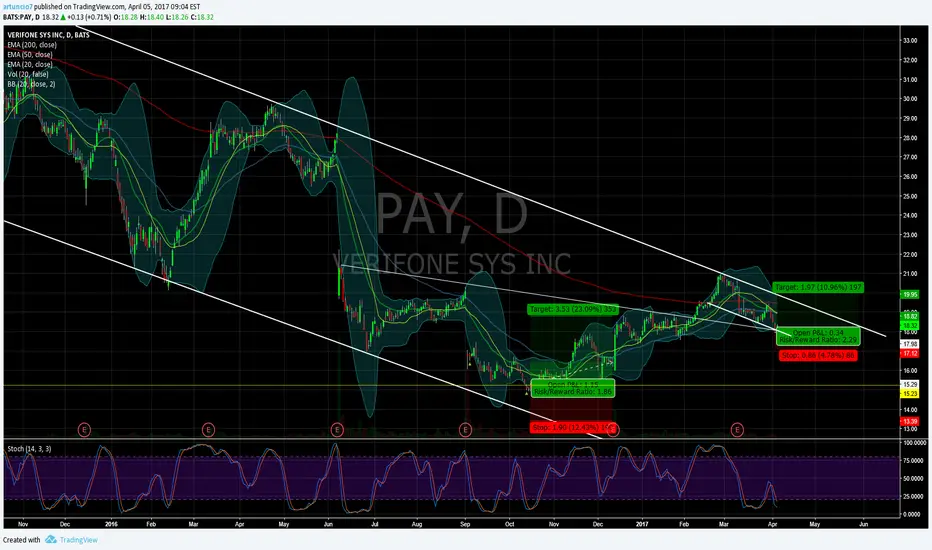
Task: Click the earnings E marker near December 2016
Action: click(x=613, y=429)
